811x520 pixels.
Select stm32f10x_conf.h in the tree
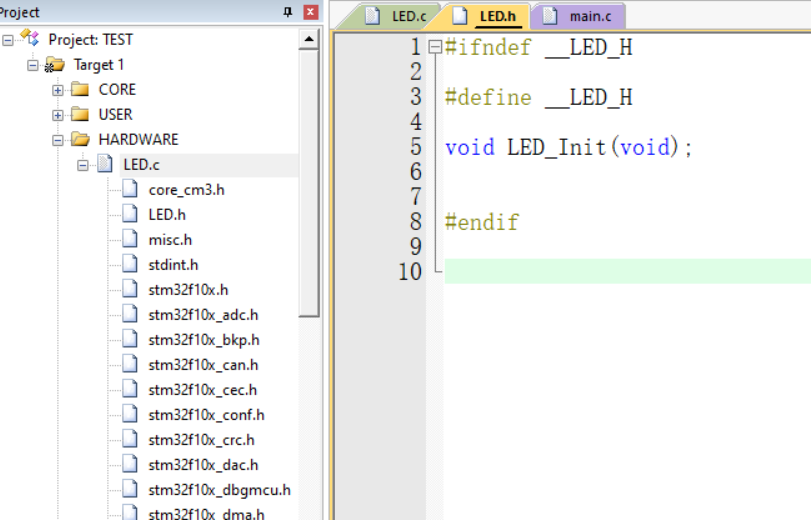click(206, 415)
